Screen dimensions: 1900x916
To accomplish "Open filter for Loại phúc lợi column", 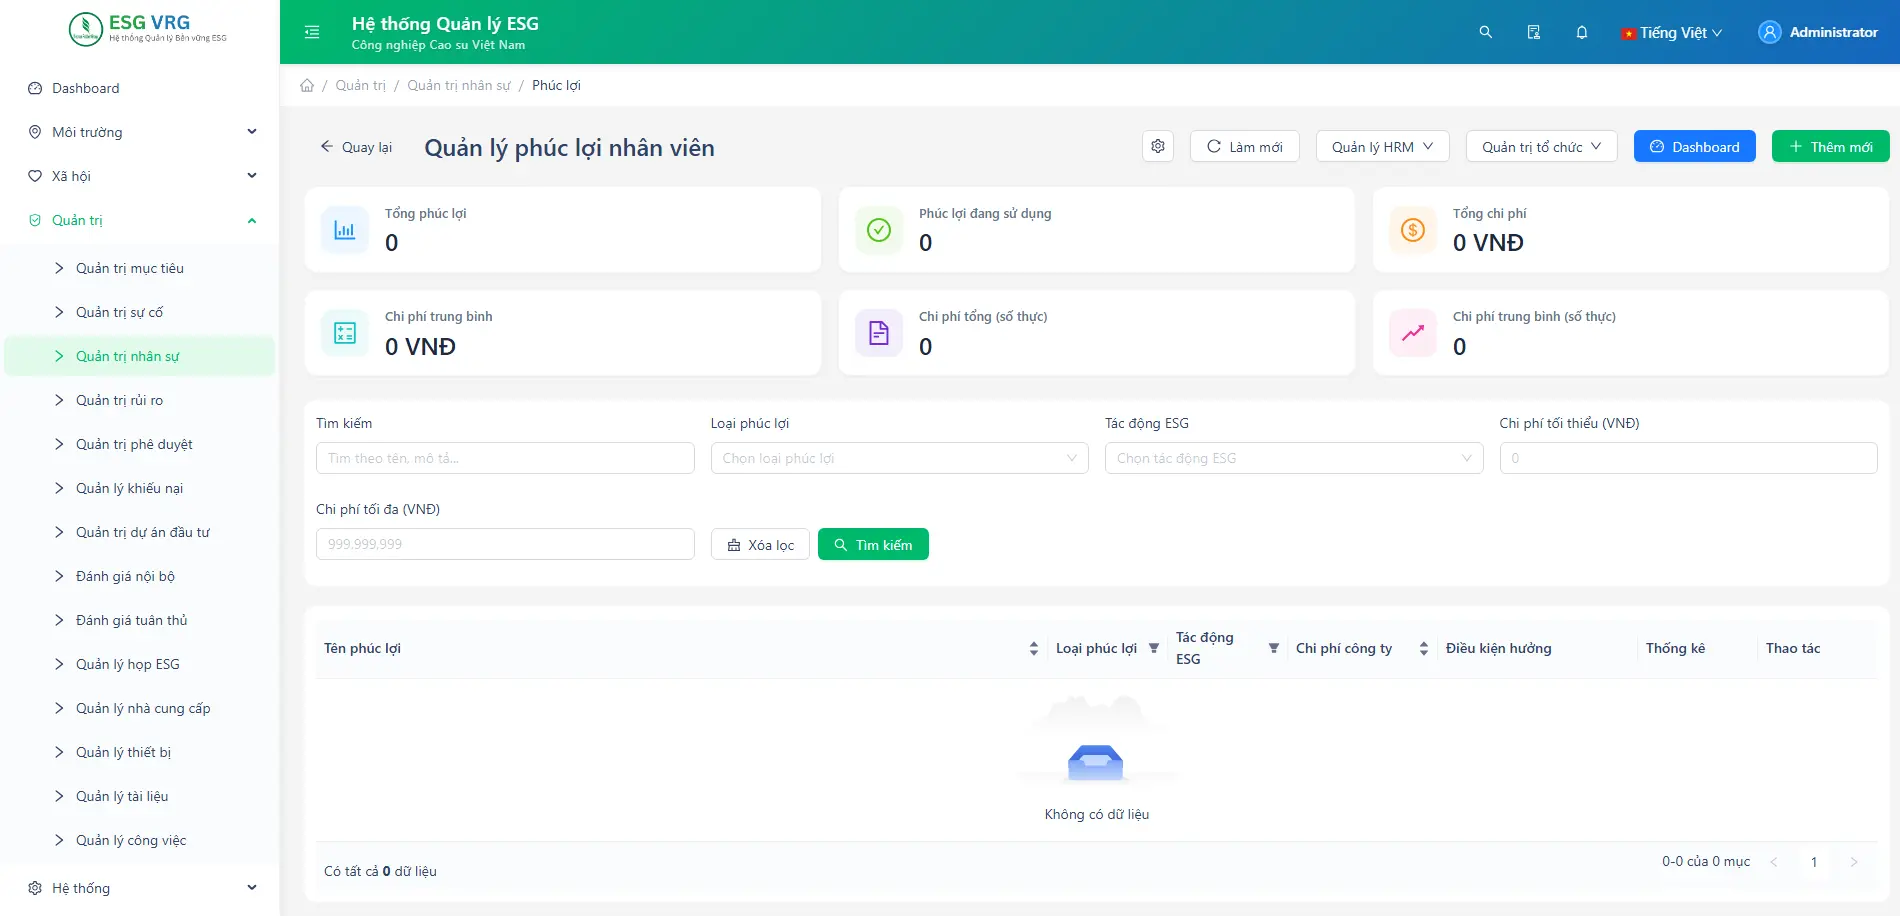I will coord(1154,648).
